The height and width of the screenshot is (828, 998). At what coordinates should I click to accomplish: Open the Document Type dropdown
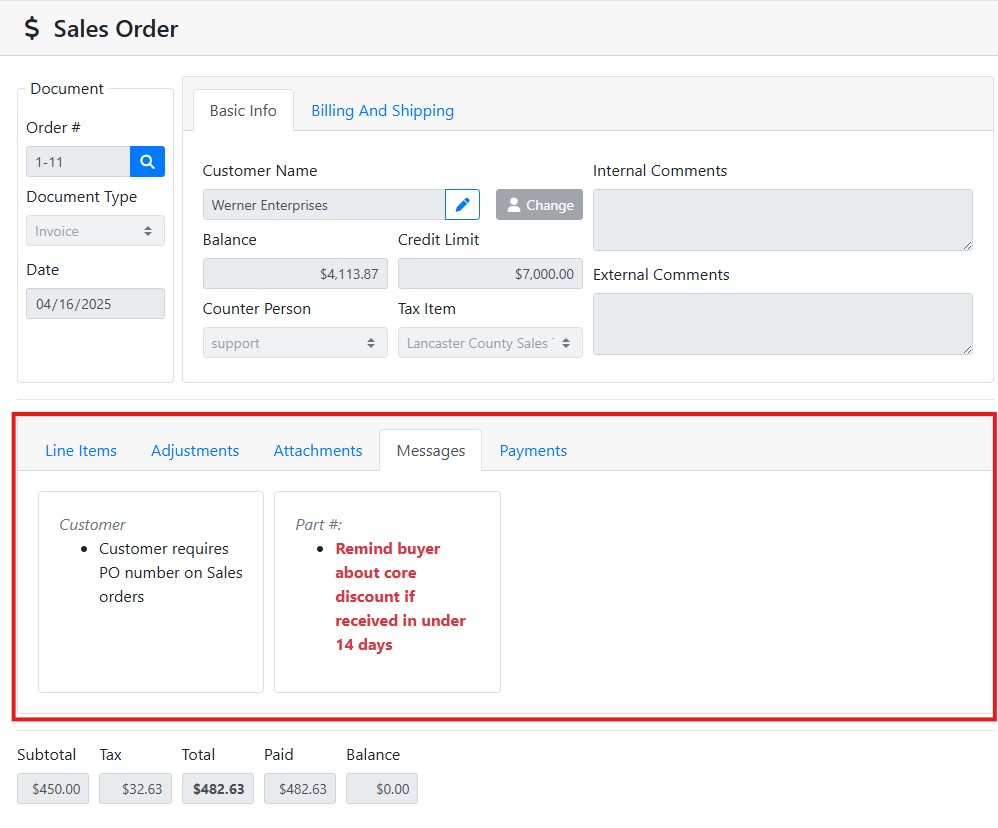95,231
